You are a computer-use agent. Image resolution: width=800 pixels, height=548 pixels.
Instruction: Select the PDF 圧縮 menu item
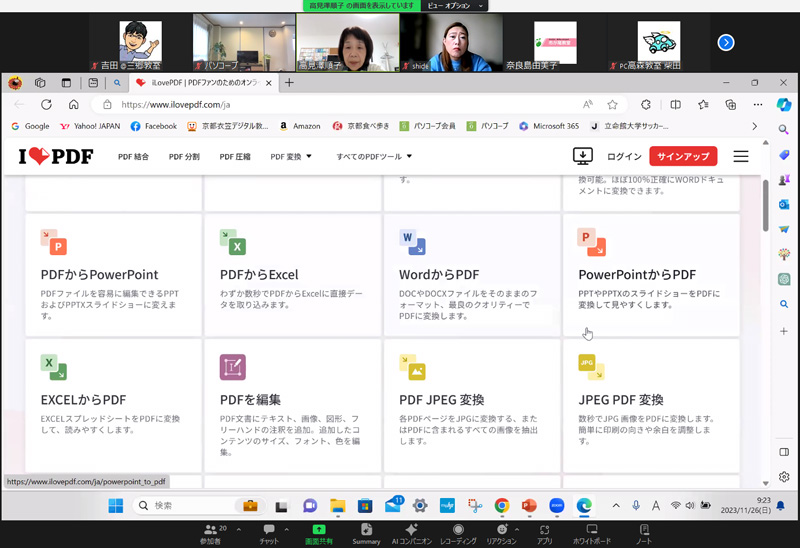235,156
